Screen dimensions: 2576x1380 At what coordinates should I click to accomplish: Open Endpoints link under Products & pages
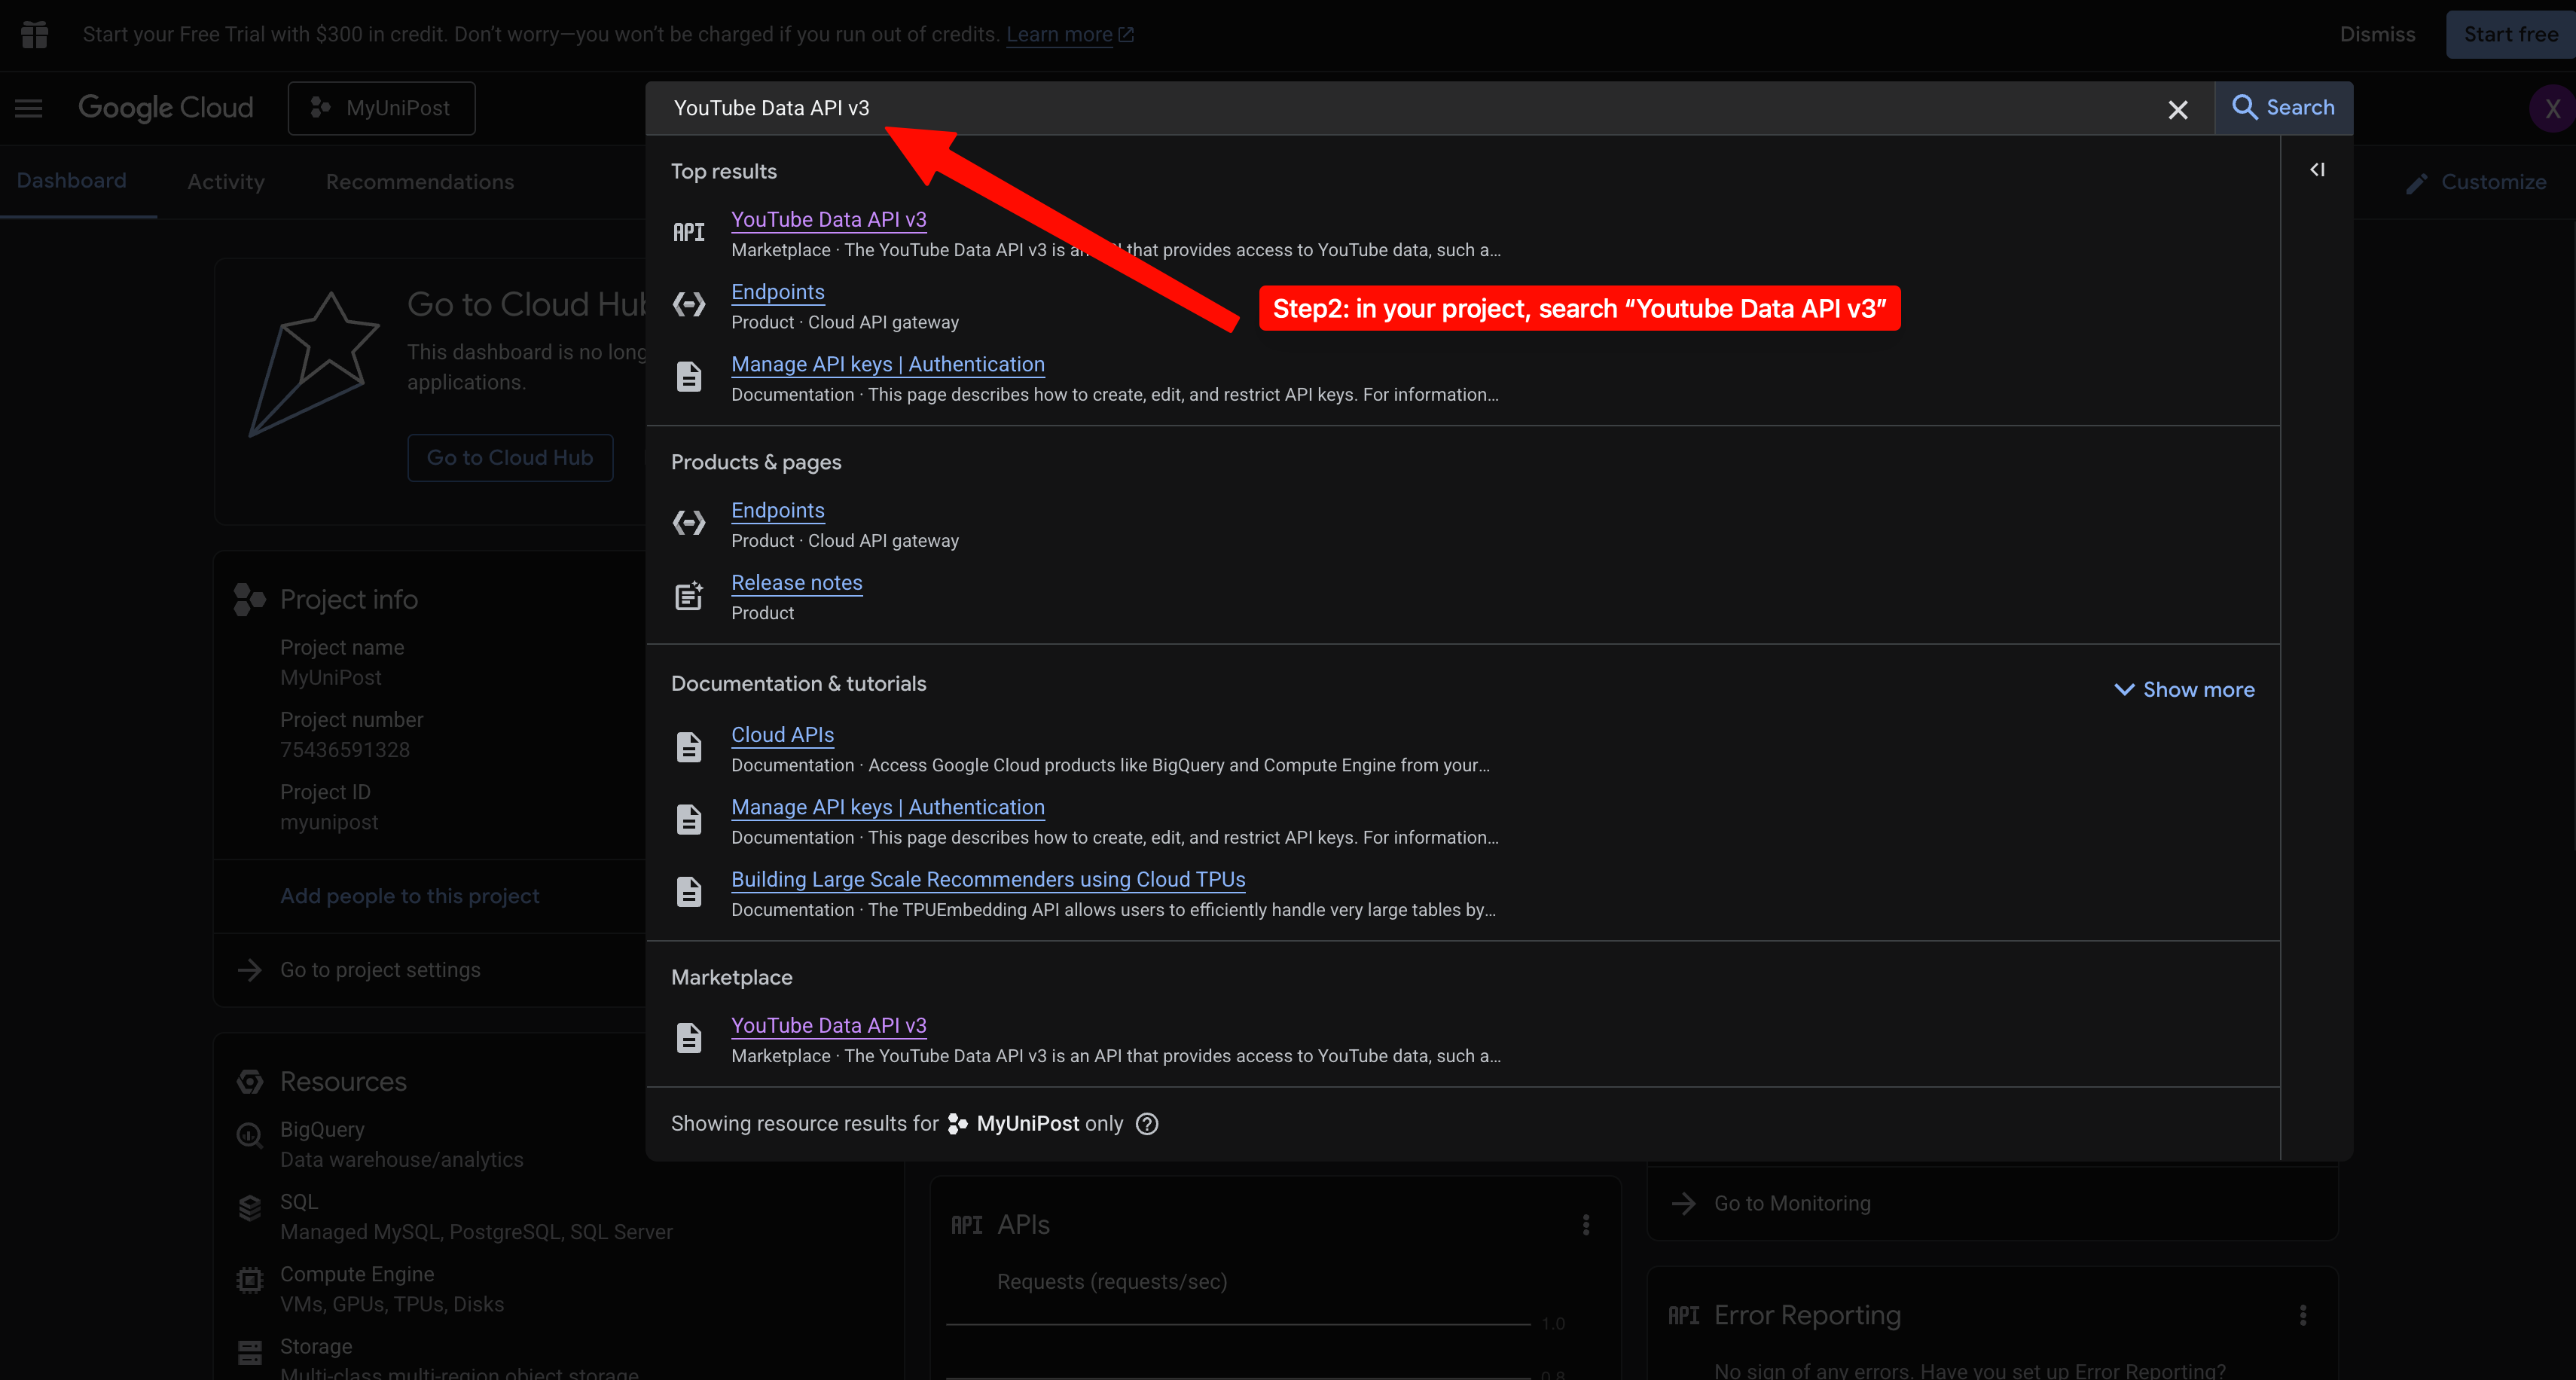778,510
